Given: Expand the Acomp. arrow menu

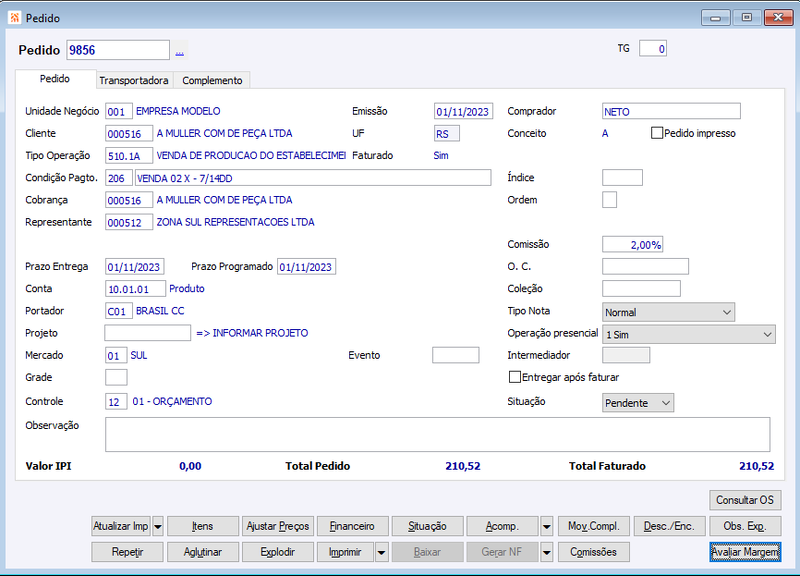Looking at the screenshot, I should click(x=546, y=526).
